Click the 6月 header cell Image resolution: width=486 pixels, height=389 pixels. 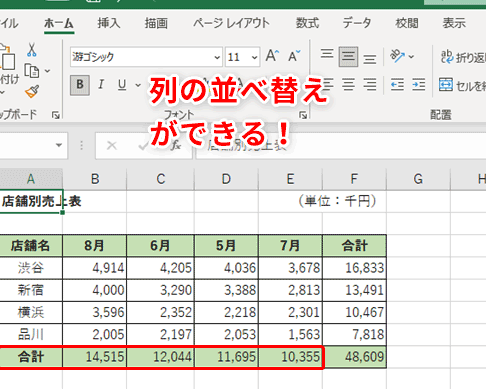click(160, 246)
